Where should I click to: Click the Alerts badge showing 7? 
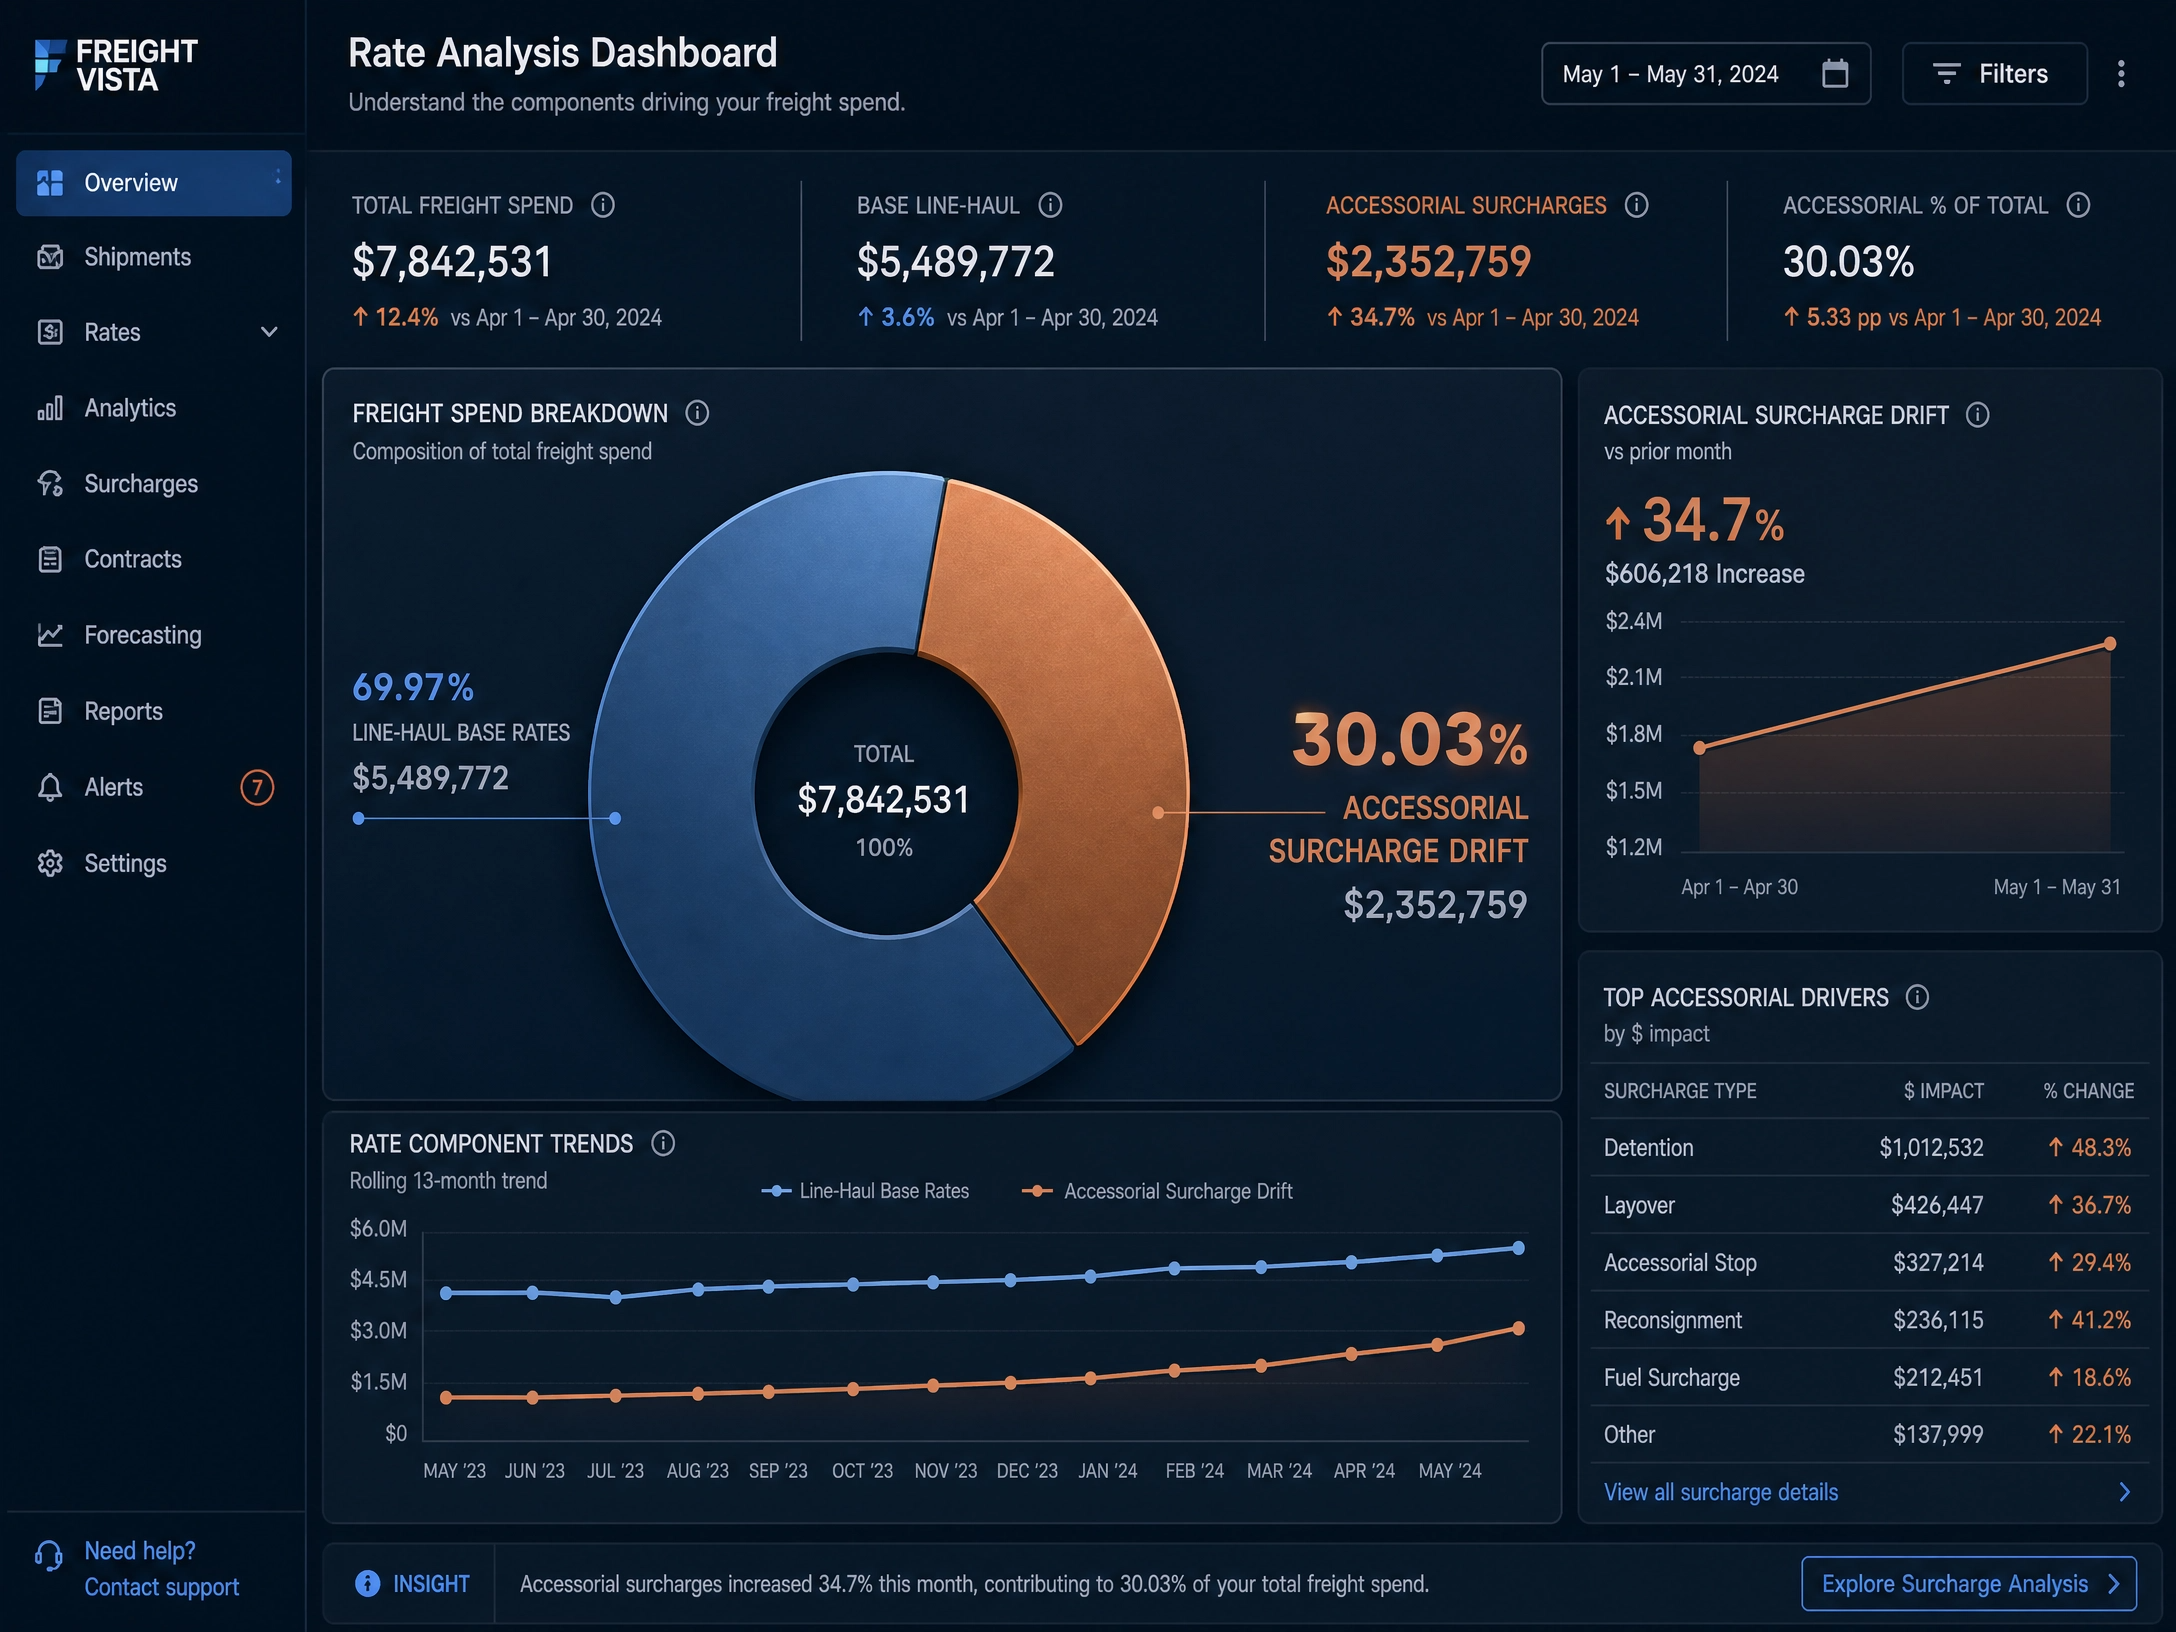click(x=257, y=788)
